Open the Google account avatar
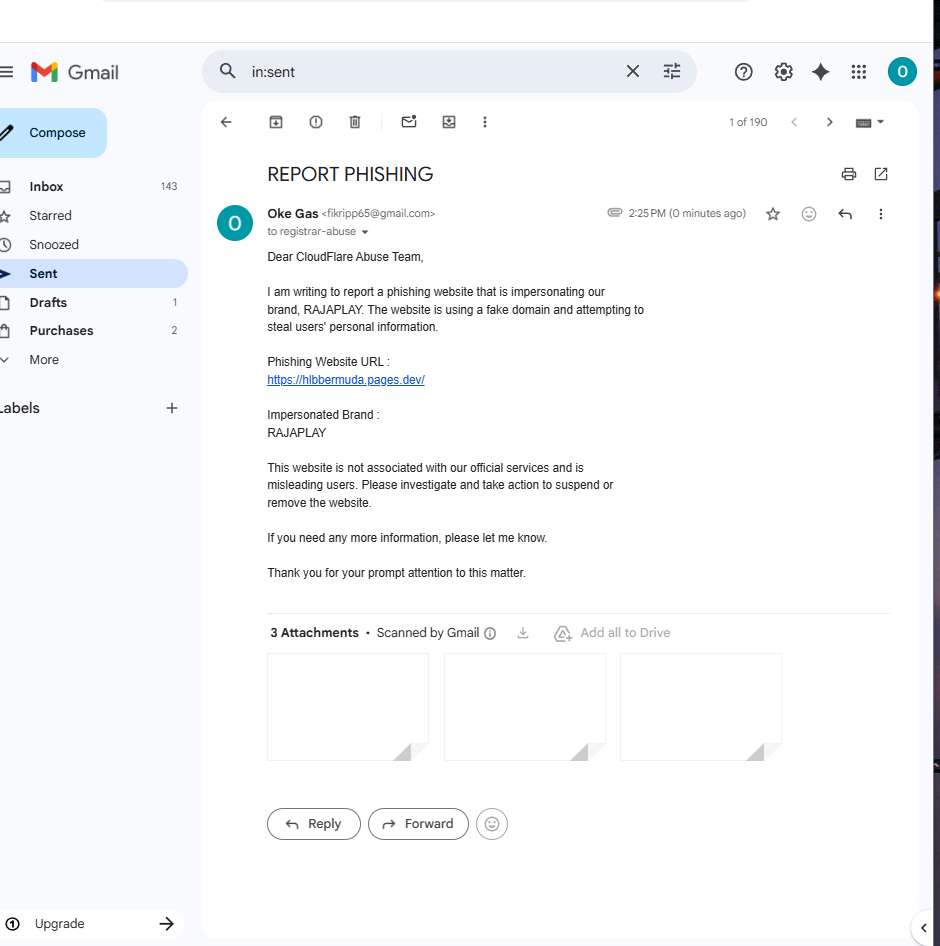The height and width of the screenshot is (946, 940). coord(902,72)
